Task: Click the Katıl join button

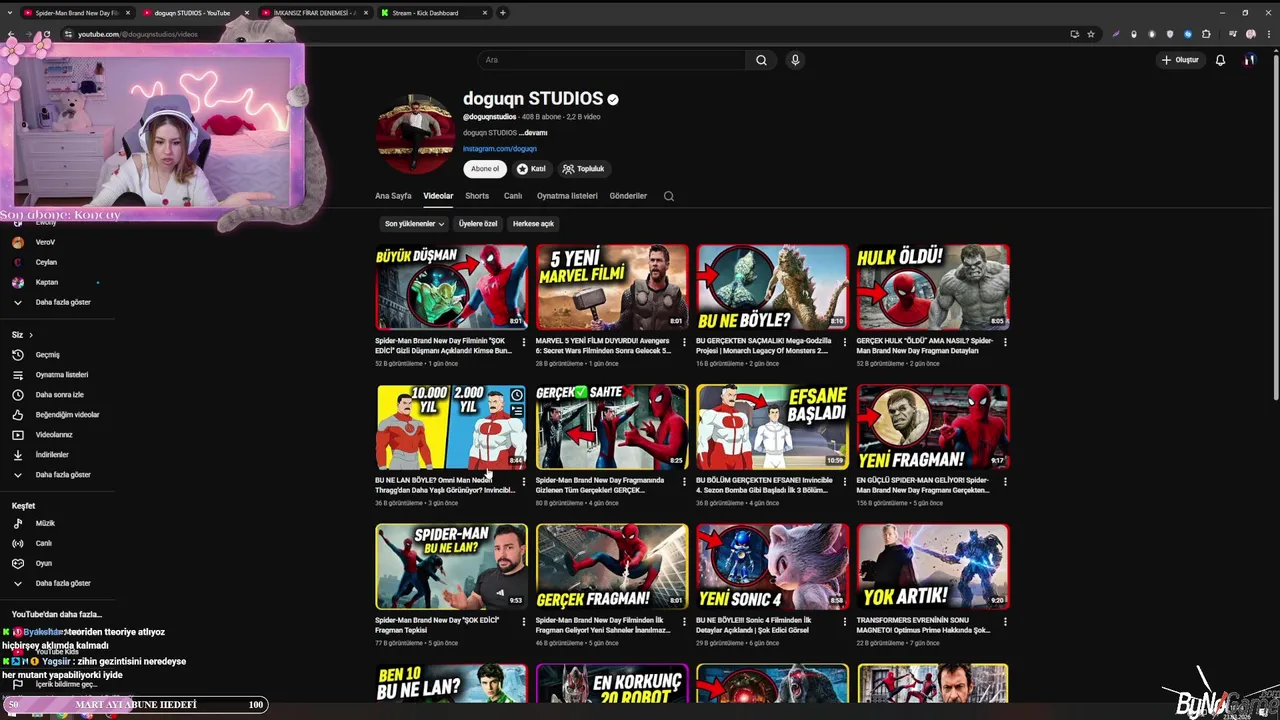Action: click(x=531, y=169)
